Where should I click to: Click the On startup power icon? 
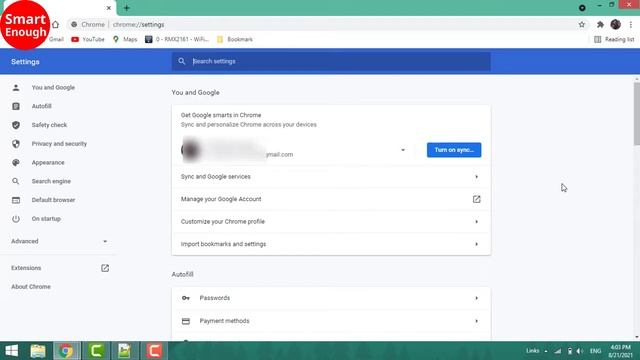pos(16,219)
